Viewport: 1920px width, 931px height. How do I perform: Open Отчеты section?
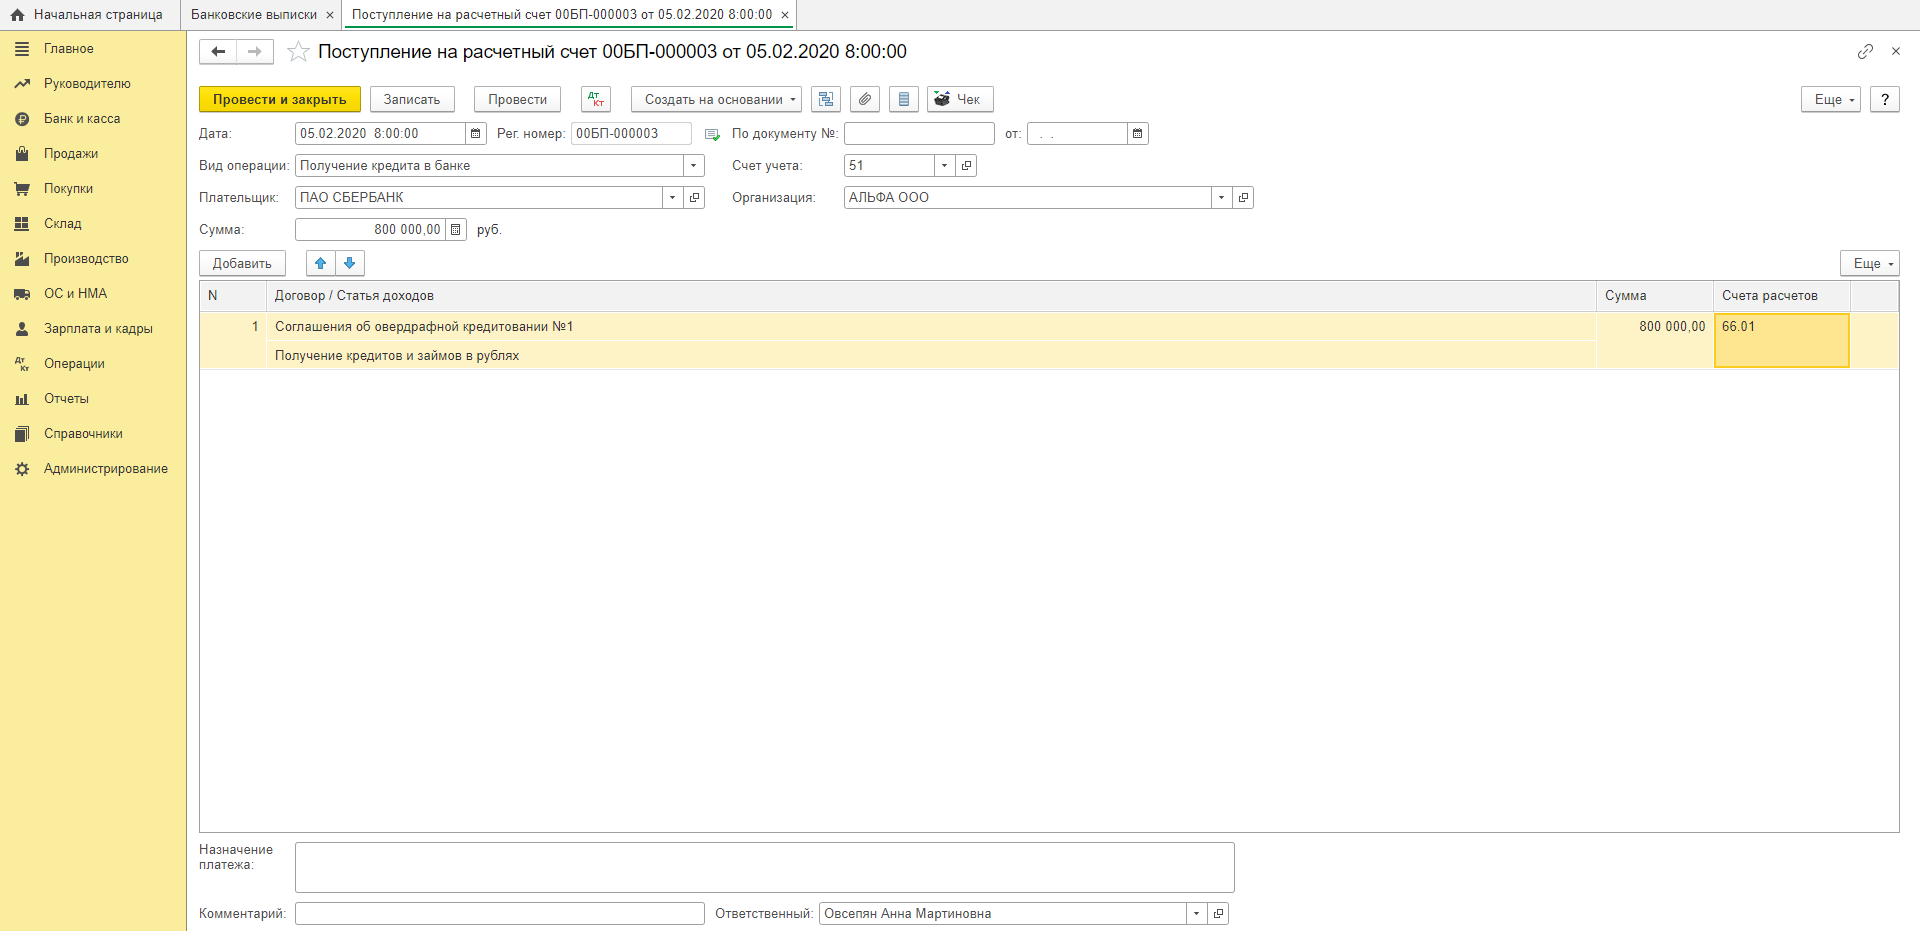pyautogui.click(x=66, y=398)
